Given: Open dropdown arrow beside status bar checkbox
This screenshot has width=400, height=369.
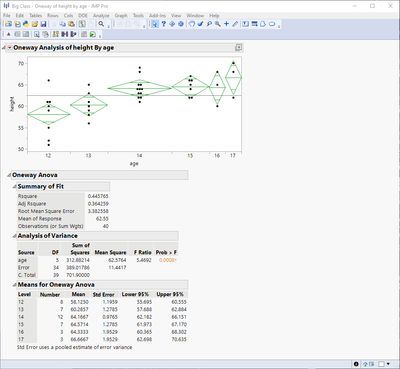Looking at the screenshot, I should click(x=388, y=364).
